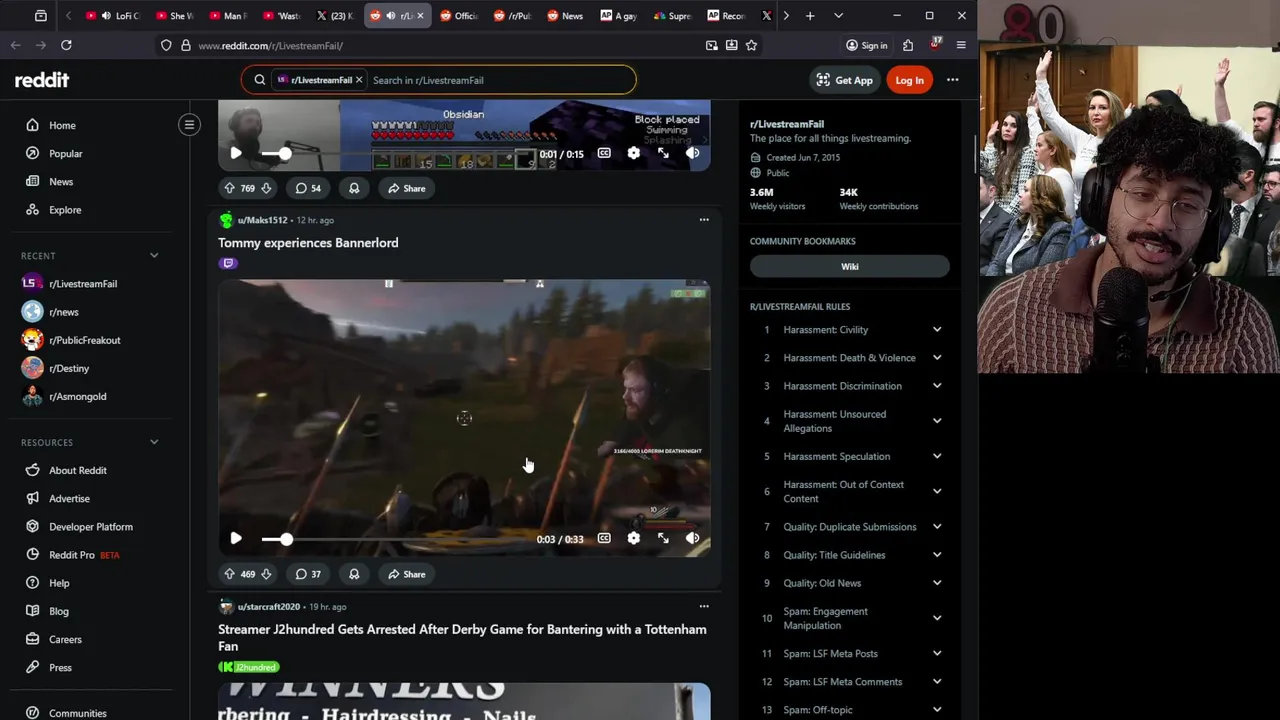This screenshot has height=720, width=1280.
Task: Open the header three-dot menu
Action: (x=953, y=80)
